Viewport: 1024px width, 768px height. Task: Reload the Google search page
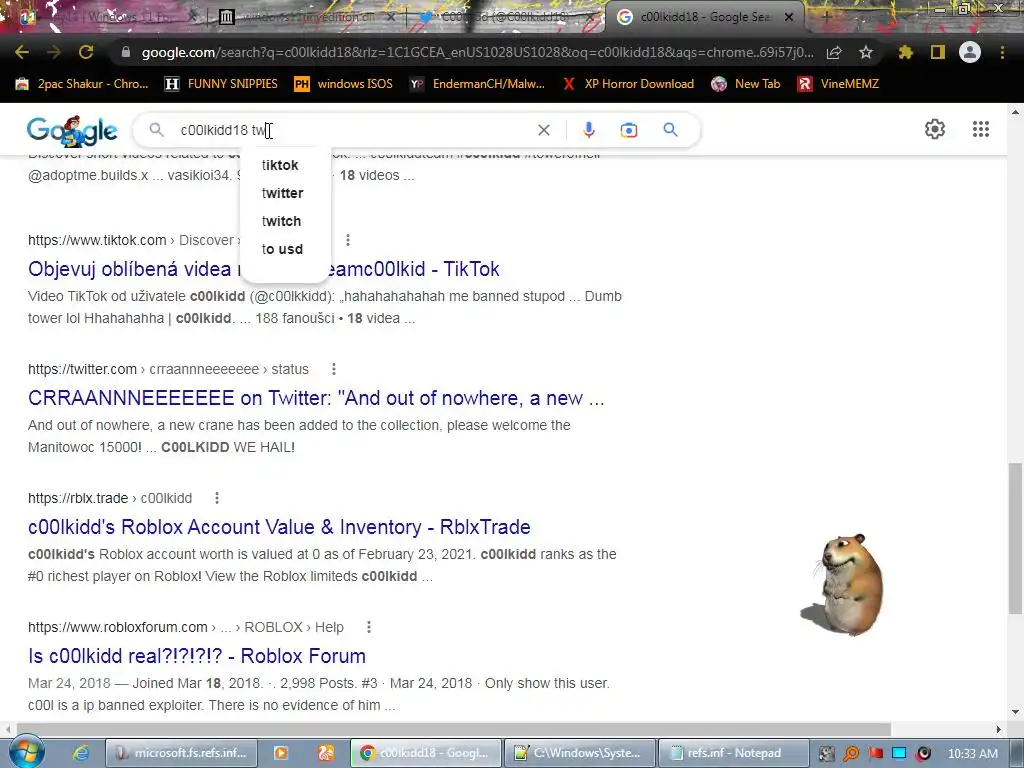coord(86,52)
